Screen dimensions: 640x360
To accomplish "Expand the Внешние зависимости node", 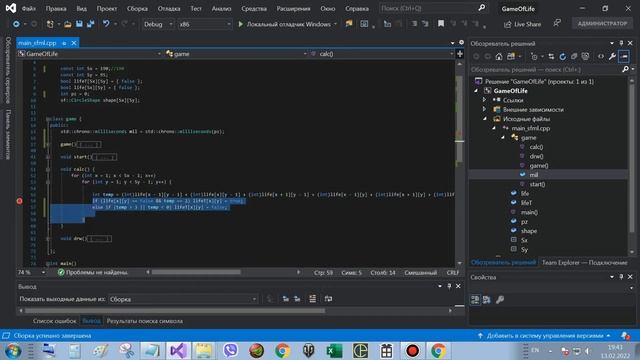I will tap(484, 109).
